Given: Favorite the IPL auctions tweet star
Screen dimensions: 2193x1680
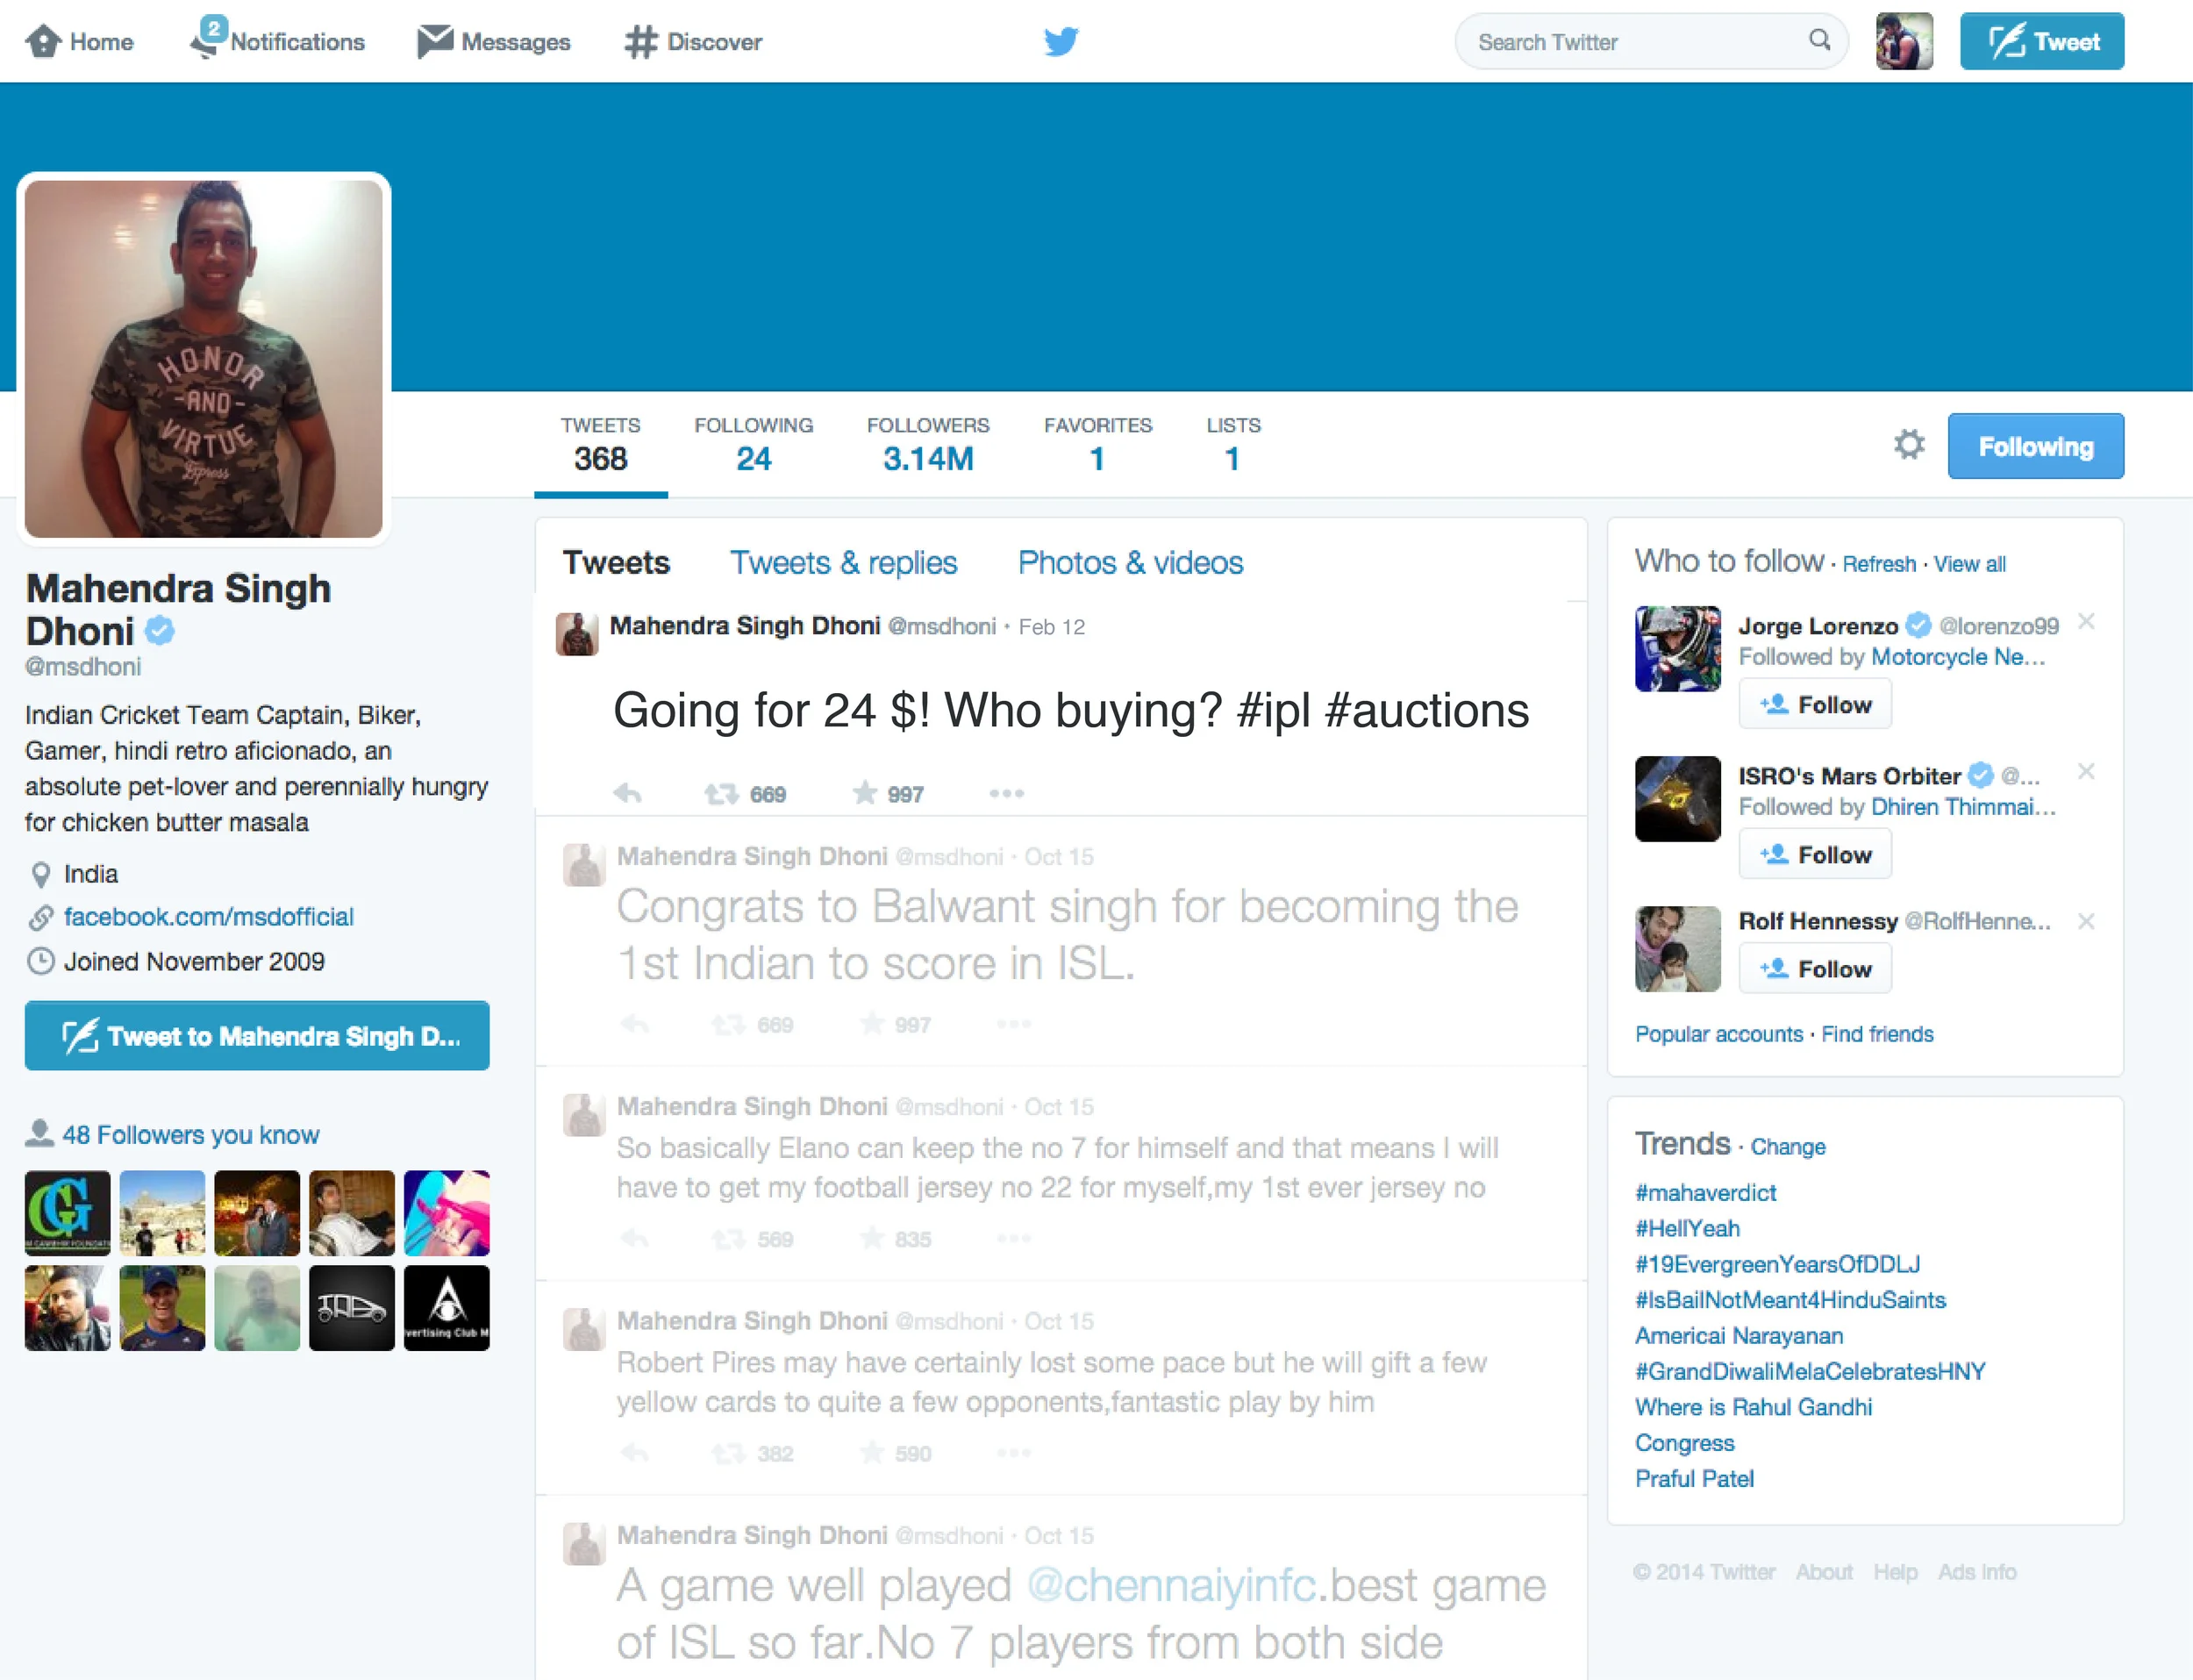Looking at the screenshot, I should pos(864,794).
